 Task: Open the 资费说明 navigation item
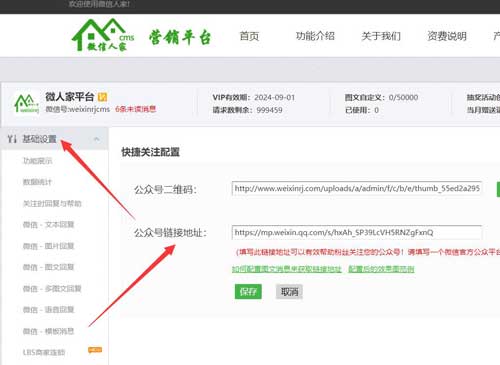[x=447, y=36]
